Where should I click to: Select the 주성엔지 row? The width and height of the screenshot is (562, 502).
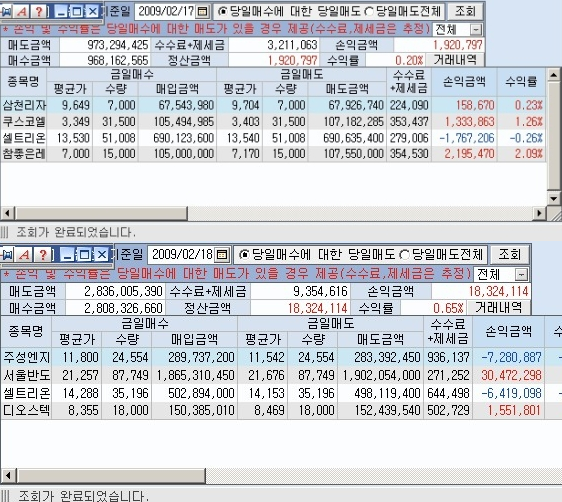click(x=281, y=357)
